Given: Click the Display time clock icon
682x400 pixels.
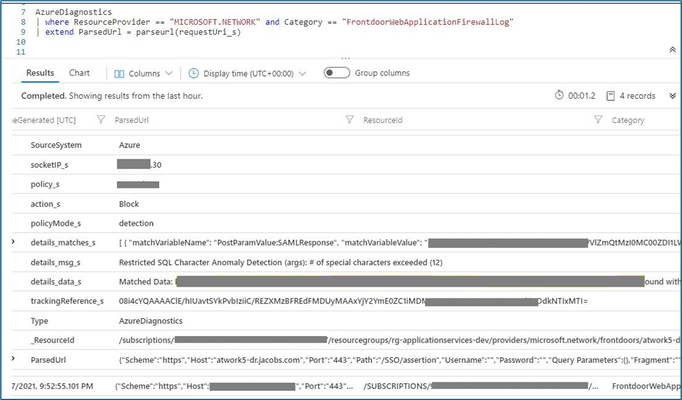Looking at the screenshot, I should [193, 73].
